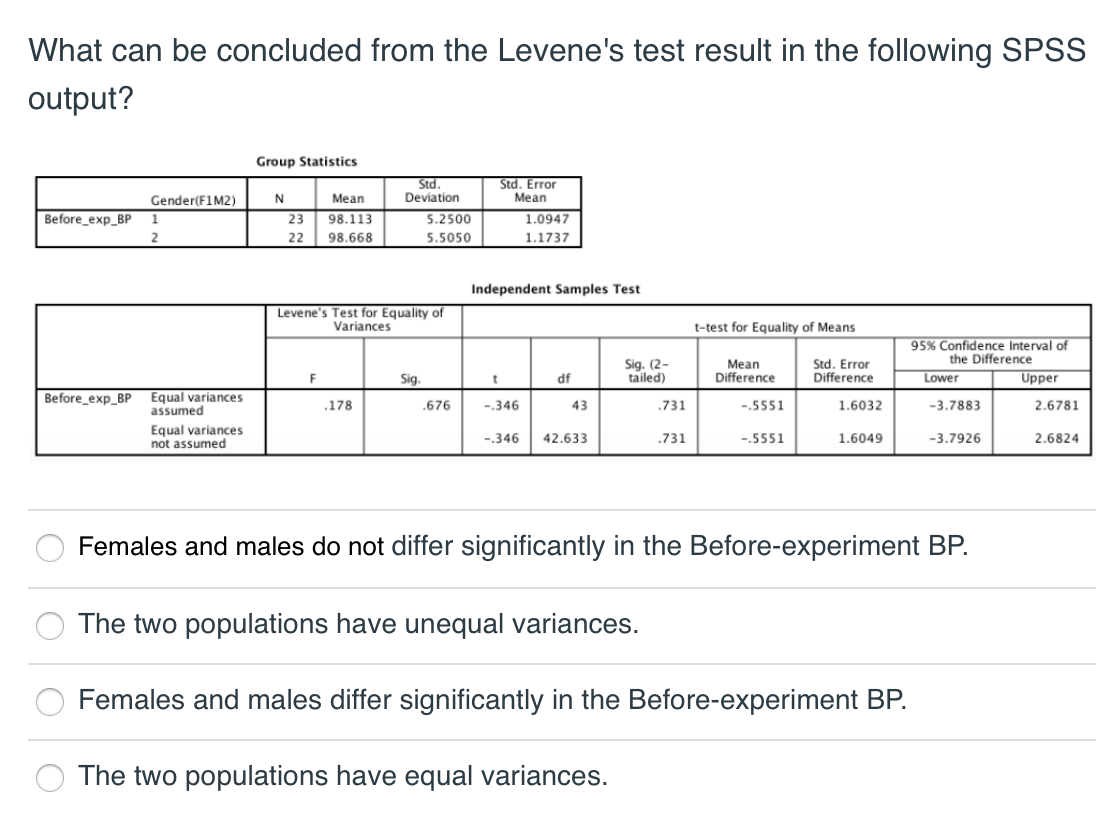Select the Mean value 98.113 in Group Statistics

coord(348,218)
